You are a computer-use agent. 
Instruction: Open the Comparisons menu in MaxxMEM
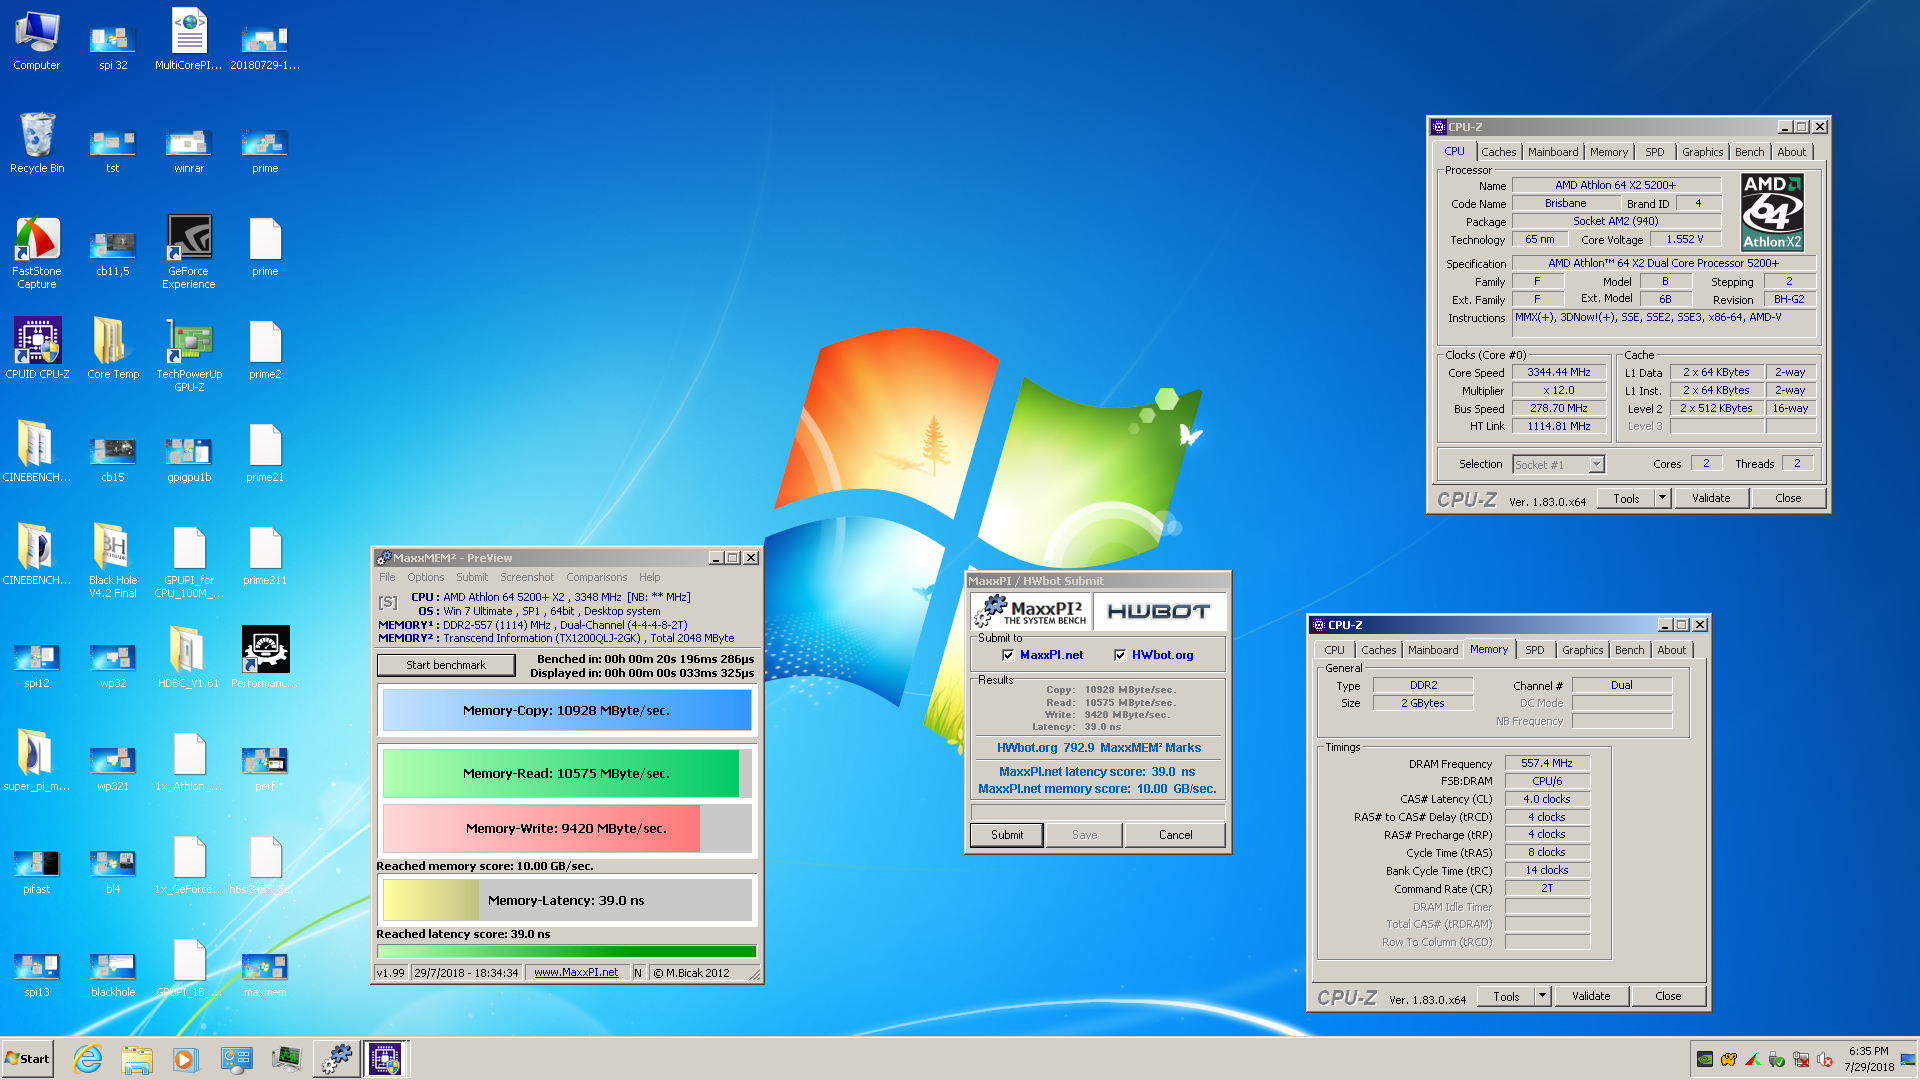(596, 577)
